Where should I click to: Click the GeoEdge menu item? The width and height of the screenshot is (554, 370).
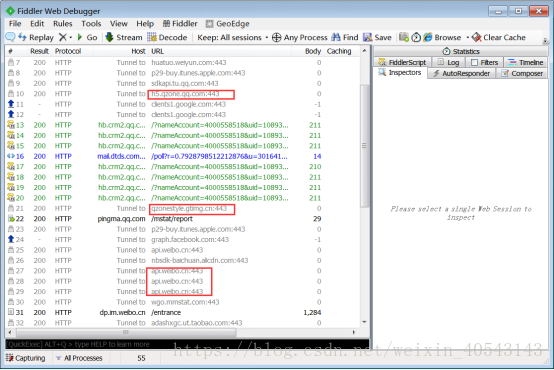228,24
